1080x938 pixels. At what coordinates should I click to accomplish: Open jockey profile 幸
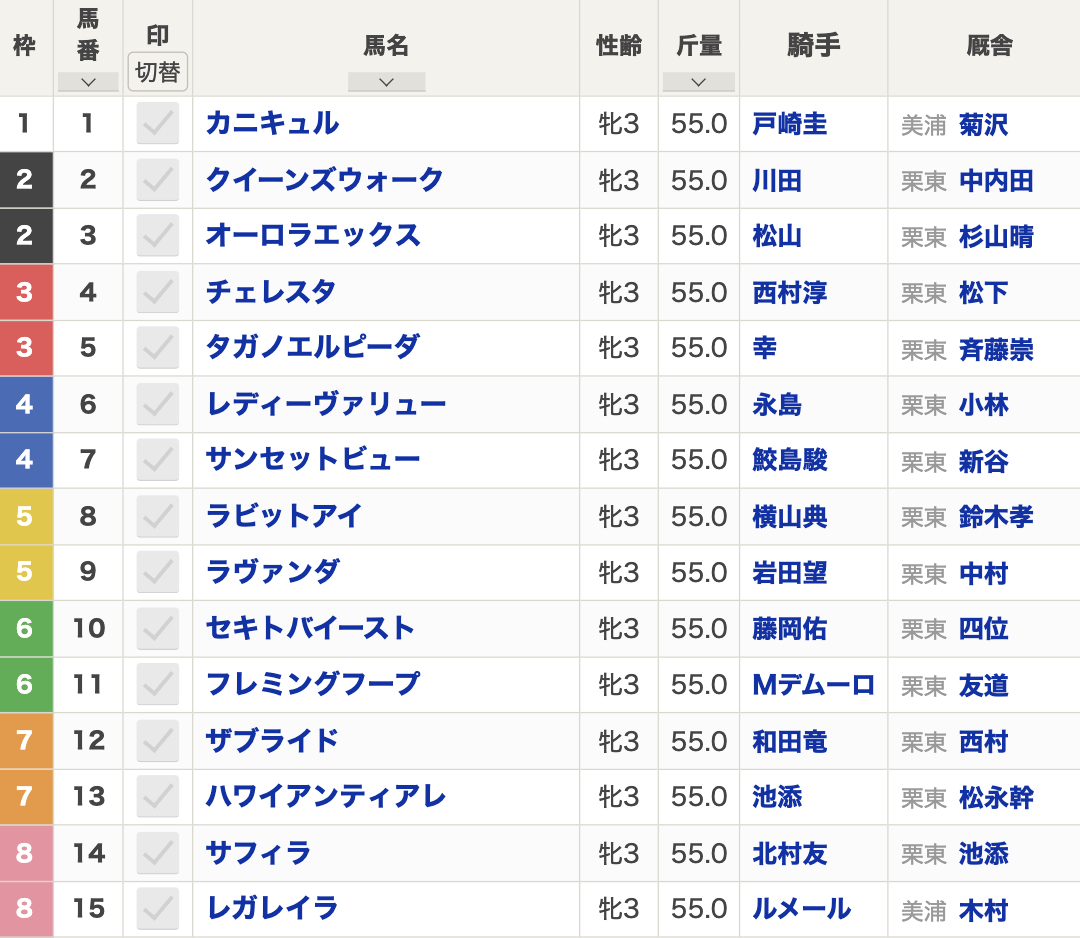pyautogui.click(x=765, y=348)
